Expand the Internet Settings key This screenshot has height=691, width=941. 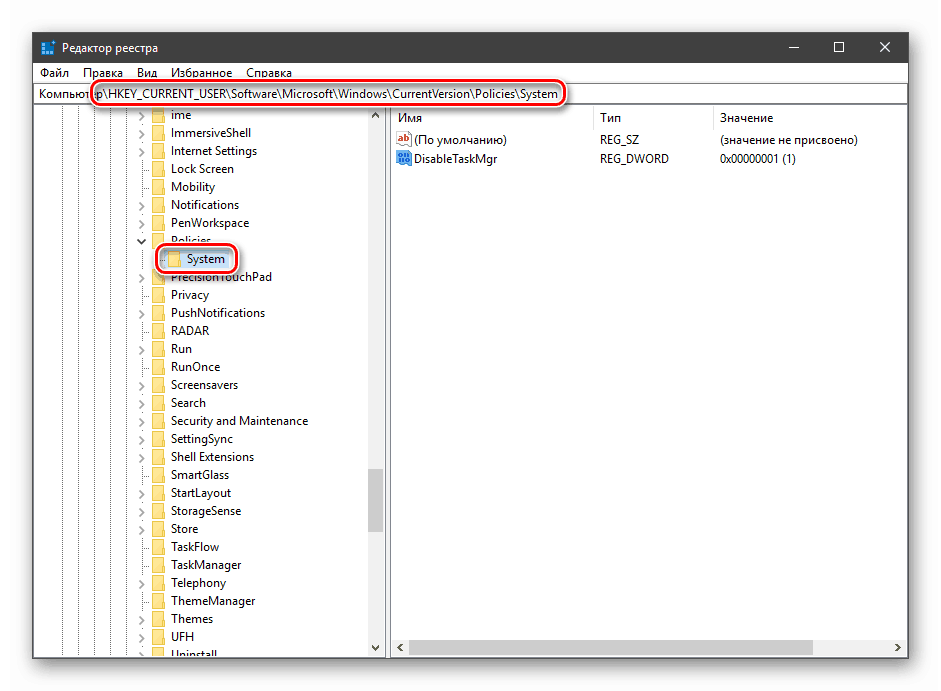[x=142, y=151]
